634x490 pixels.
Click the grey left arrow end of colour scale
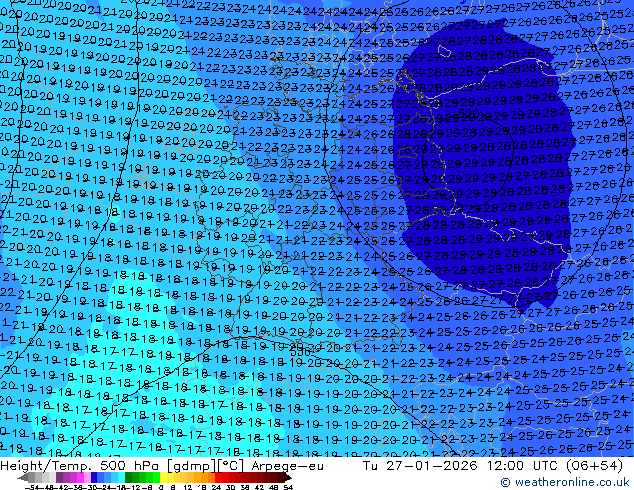[x=23, y=478]
